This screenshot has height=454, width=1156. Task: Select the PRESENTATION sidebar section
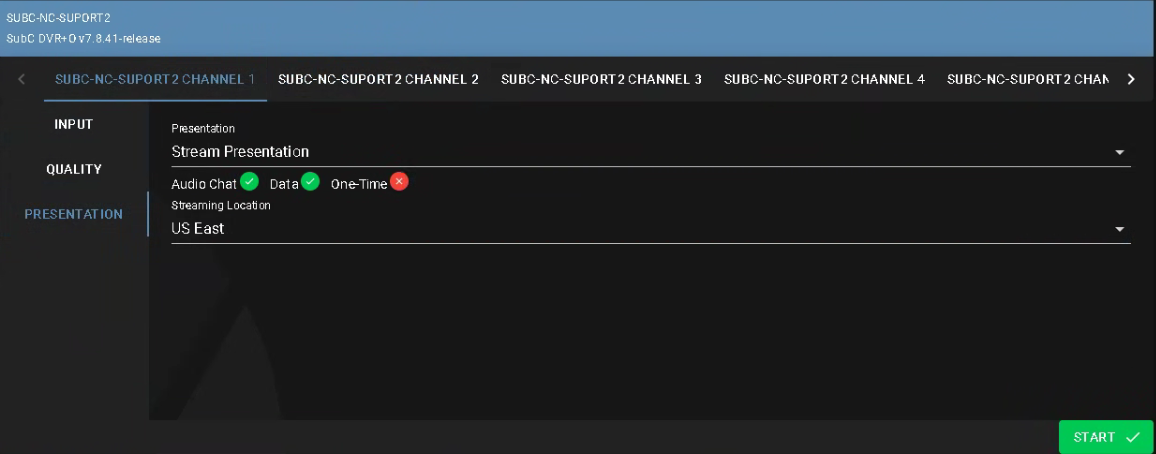pyautogui.click(x=74, y=214)
